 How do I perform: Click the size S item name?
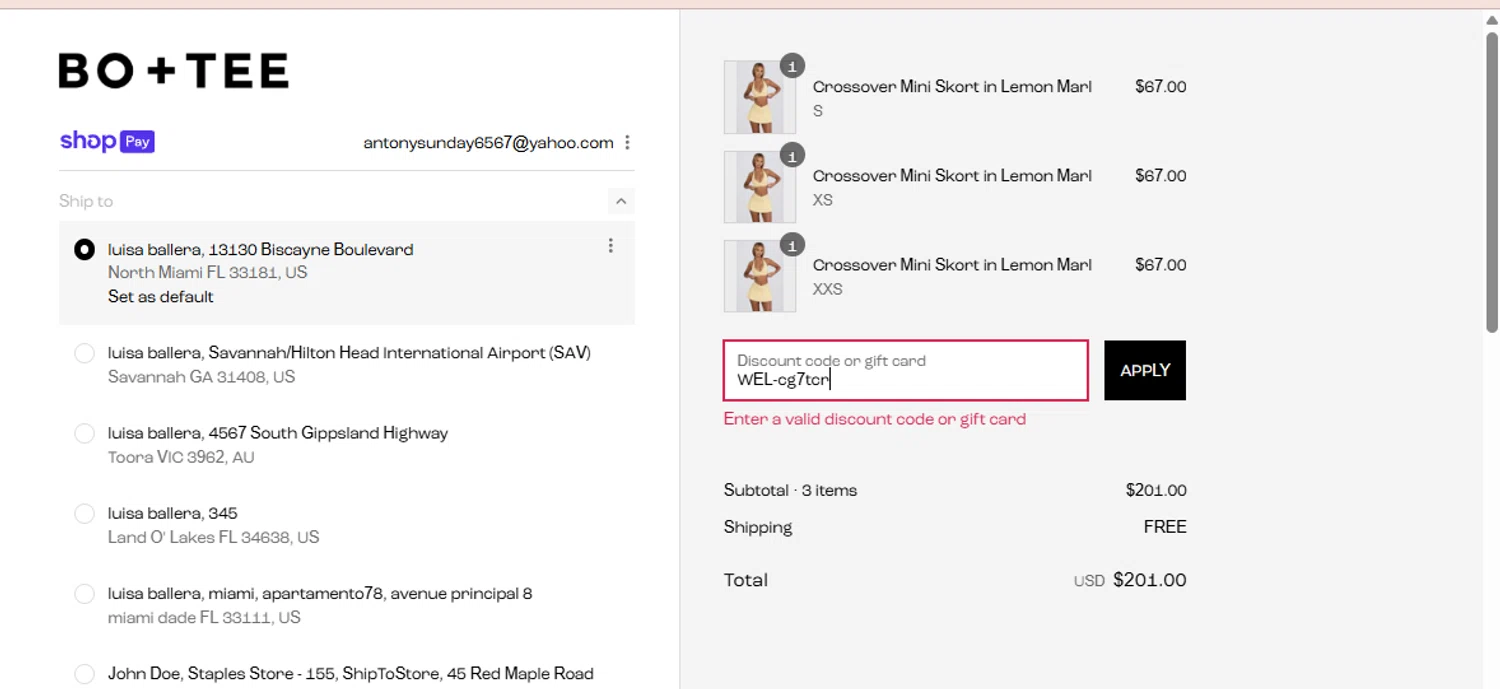[952, 87]
